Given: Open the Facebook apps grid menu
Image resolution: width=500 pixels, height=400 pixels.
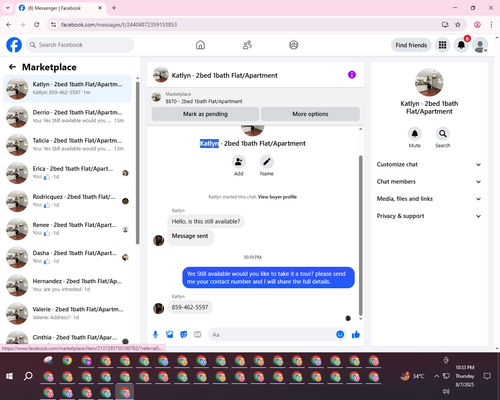Looking at the screenshot, I should click(x=442, y=45).
